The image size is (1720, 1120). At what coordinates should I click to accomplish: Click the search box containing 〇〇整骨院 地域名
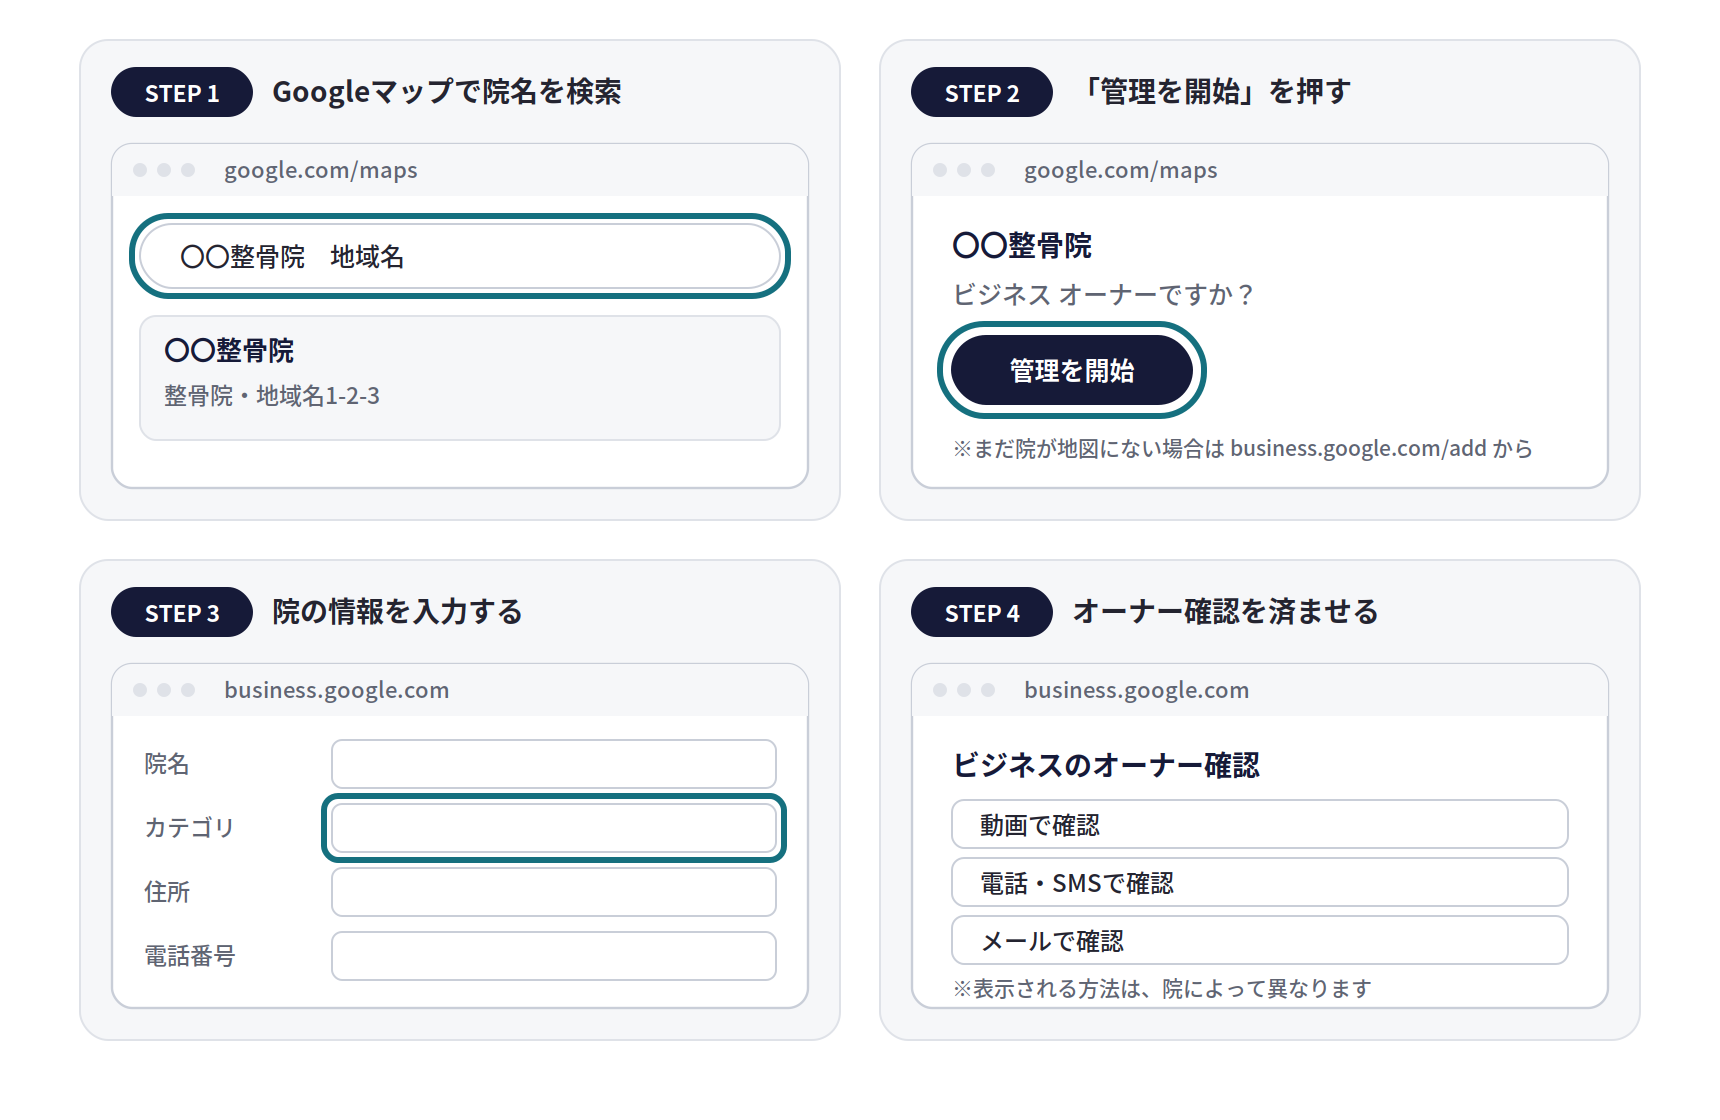(460, 256)
